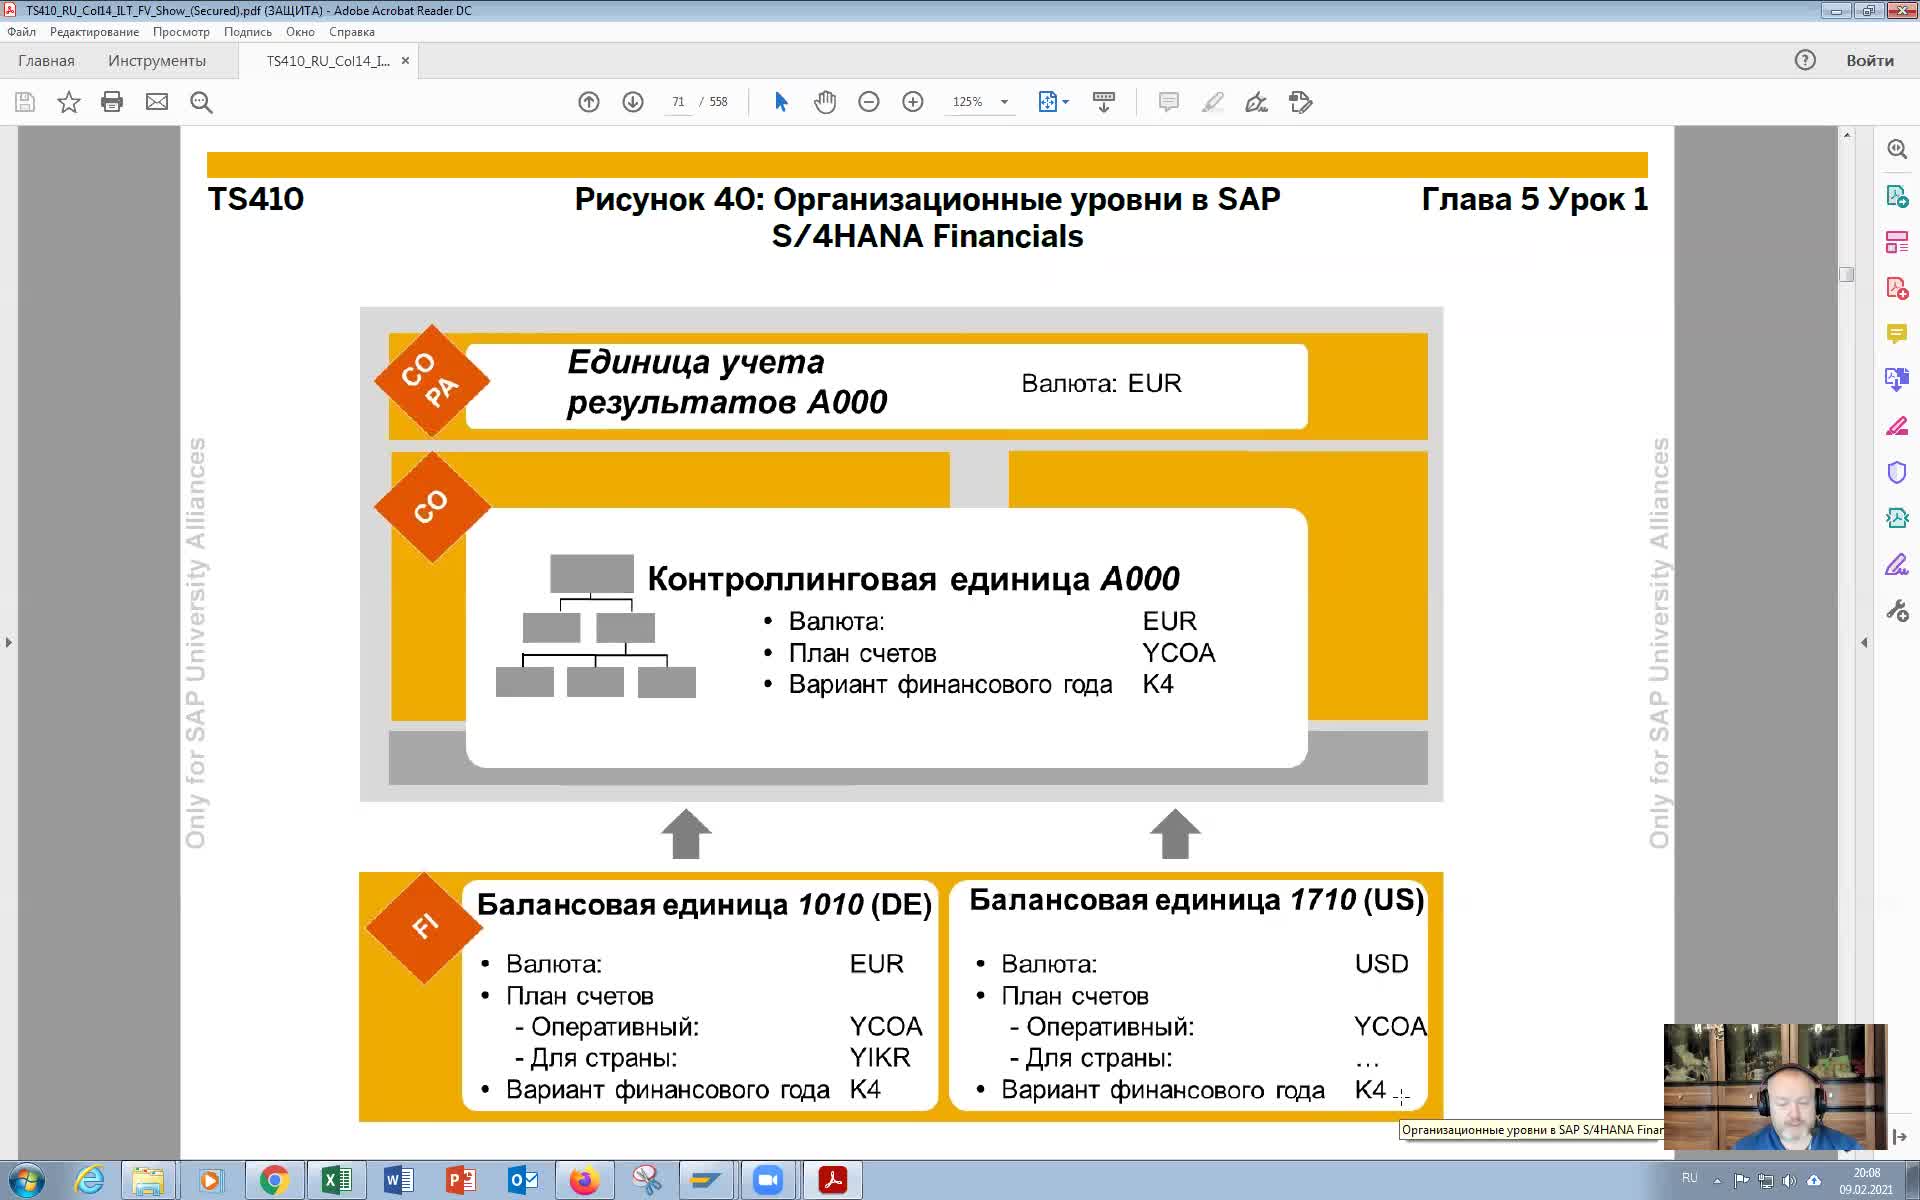Zoom out with the minus button
Viewport: 1920px width, 1200px height.
[x=869, y=102]
